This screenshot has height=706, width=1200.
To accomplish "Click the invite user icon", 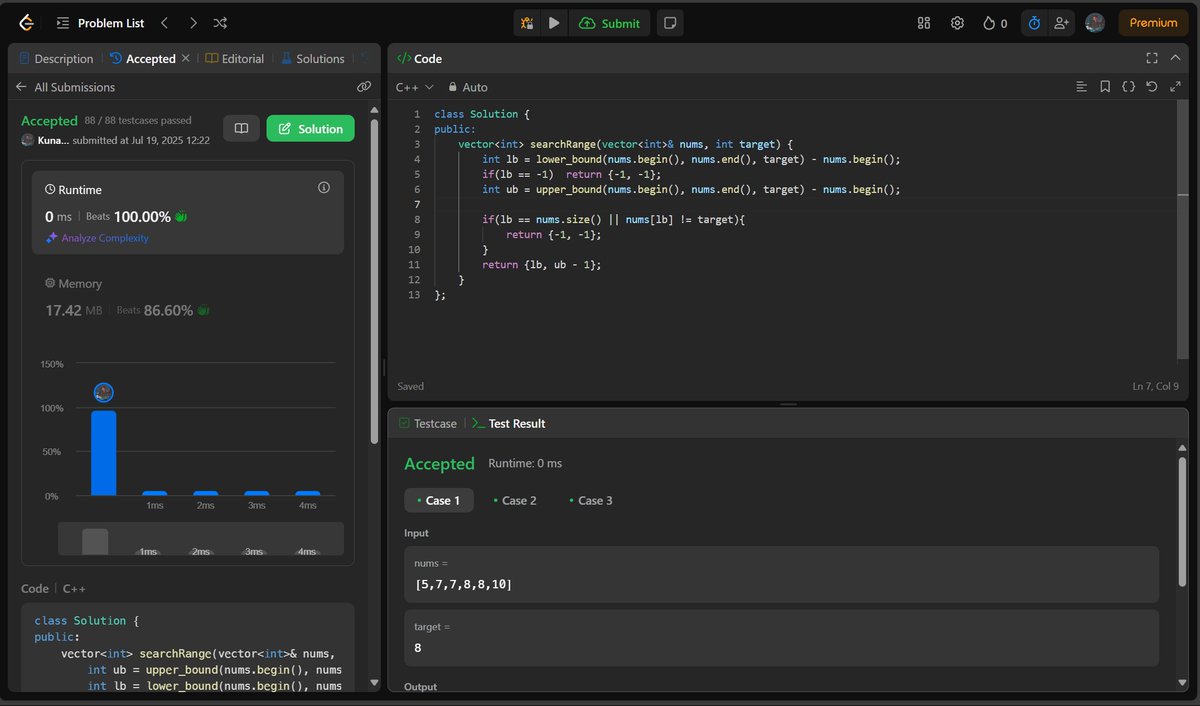I will (1061, 23).
